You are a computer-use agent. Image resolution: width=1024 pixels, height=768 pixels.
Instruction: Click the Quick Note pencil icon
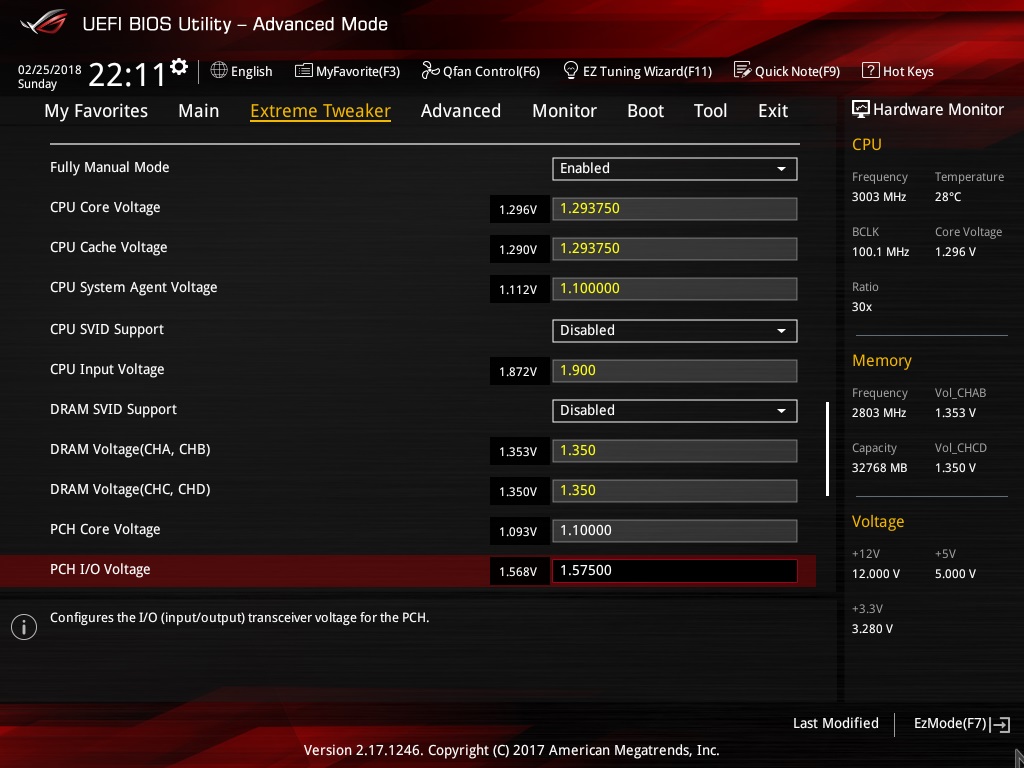743,70
